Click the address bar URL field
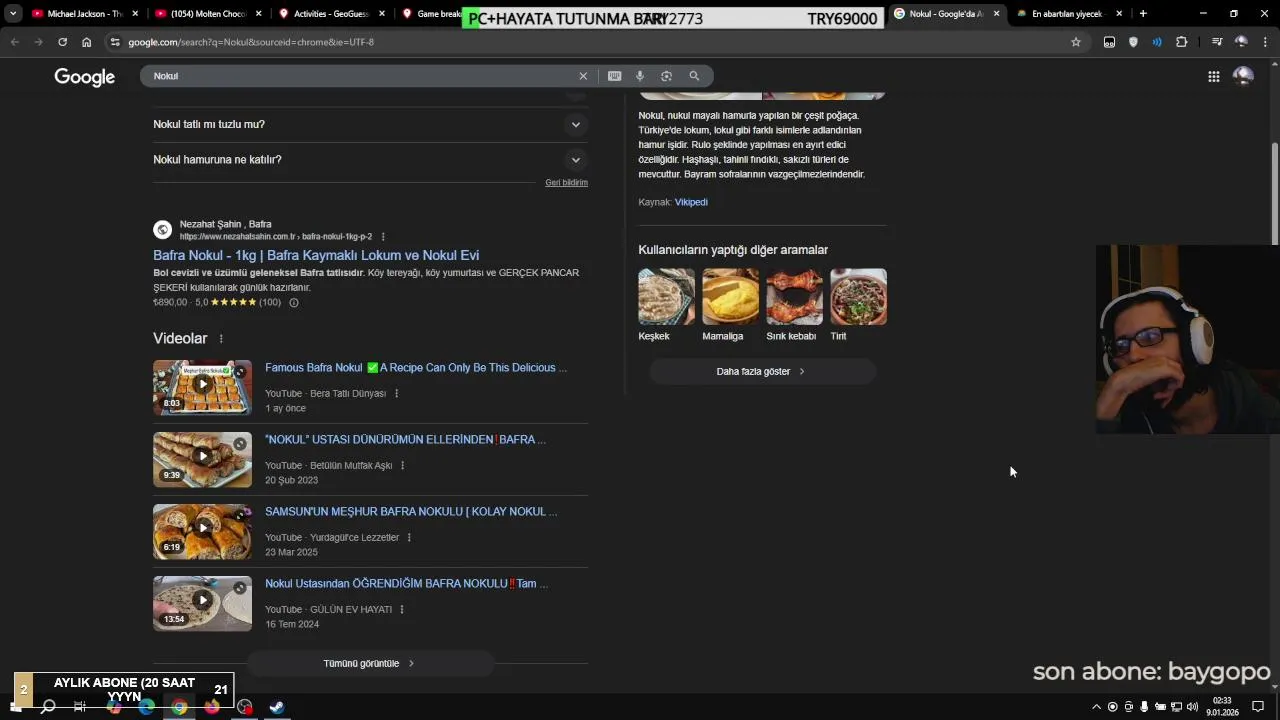 tap(590, 42)
